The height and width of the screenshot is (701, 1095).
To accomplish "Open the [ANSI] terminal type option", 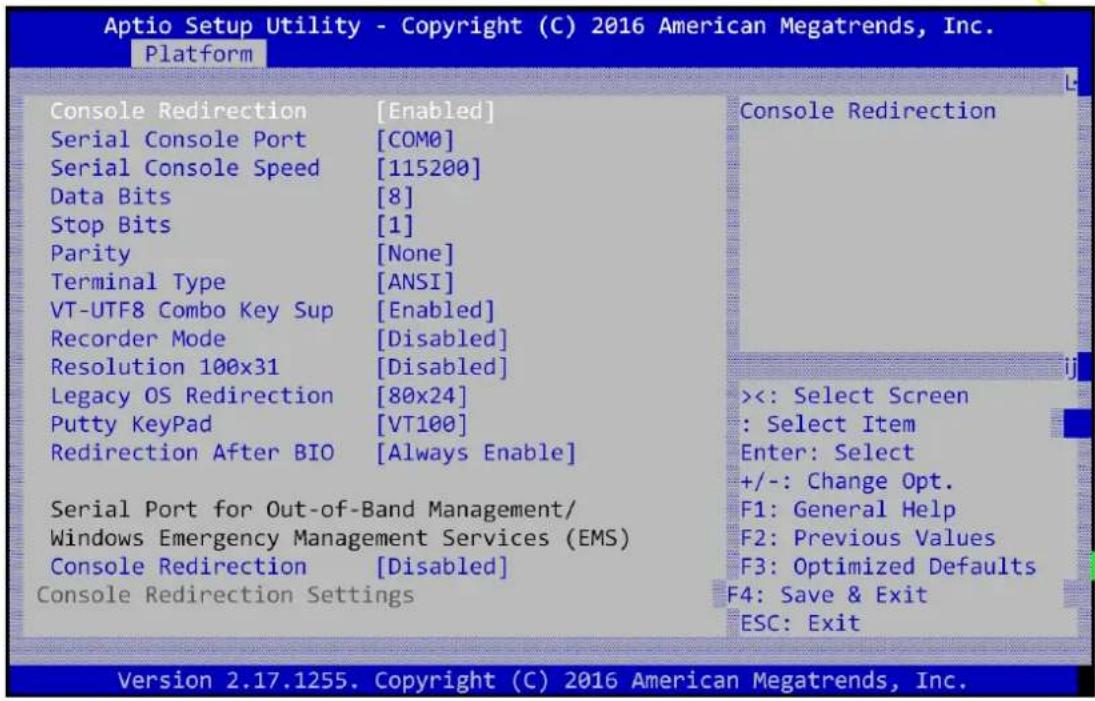I will coord(415,282).
